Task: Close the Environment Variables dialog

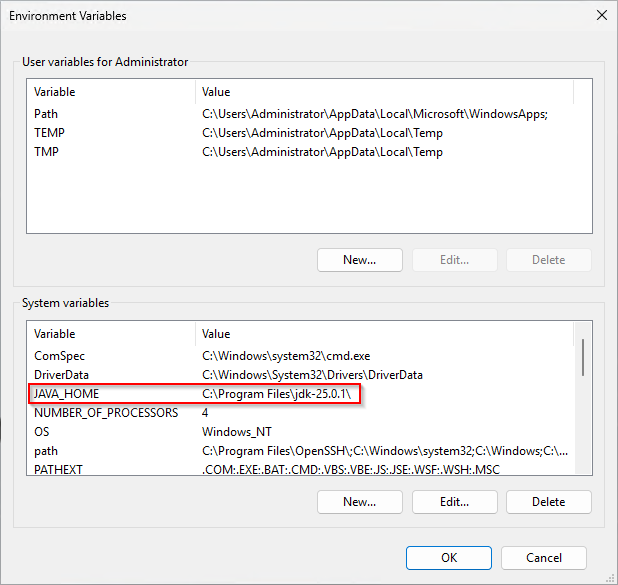Action: click(600, 16)
